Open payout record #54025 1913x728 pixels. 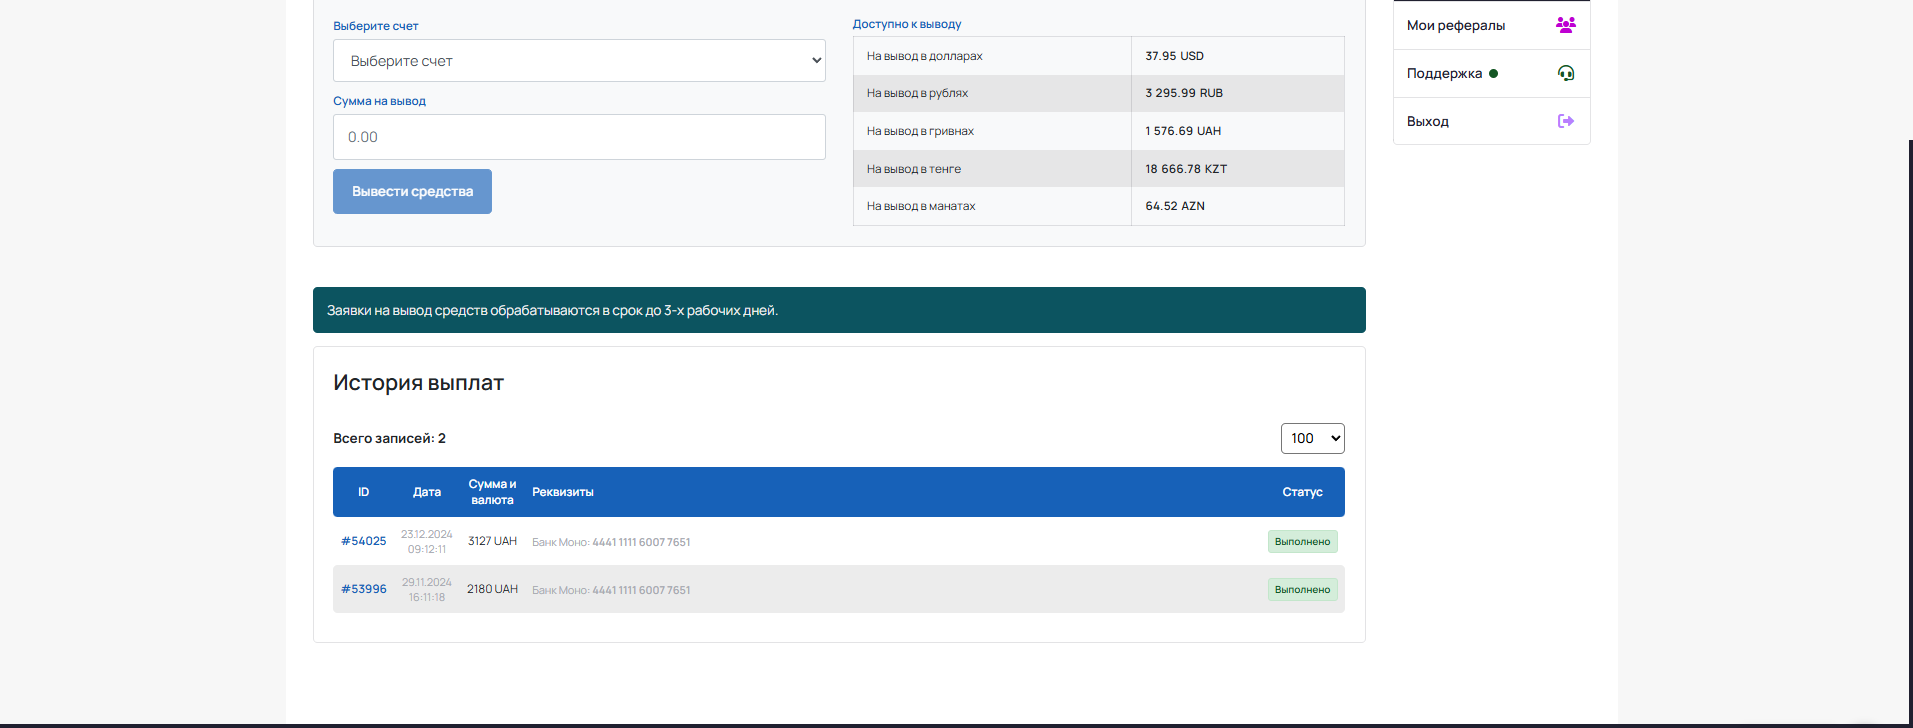pos(364,541)
